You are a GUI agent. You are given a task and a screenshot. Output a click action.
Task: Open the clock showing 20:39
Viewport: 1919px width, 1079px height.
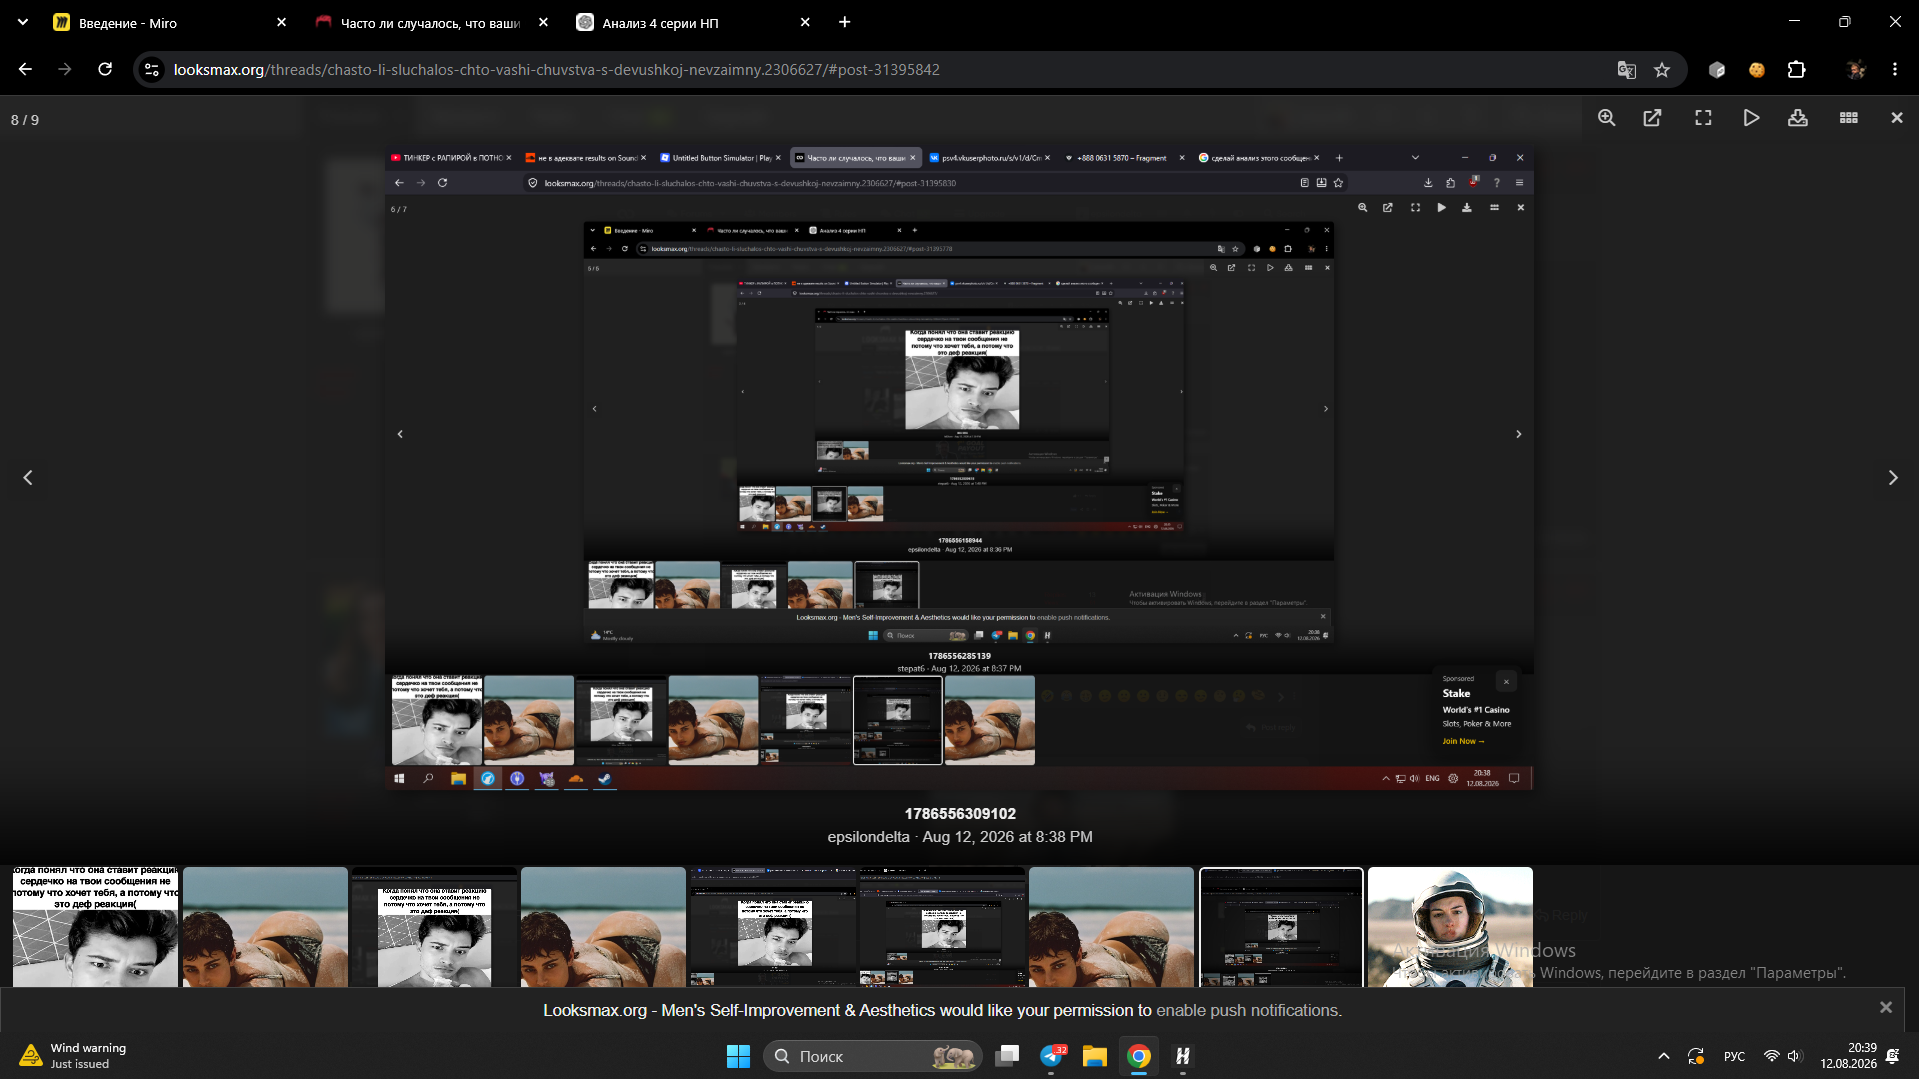pos(1848,1056)
